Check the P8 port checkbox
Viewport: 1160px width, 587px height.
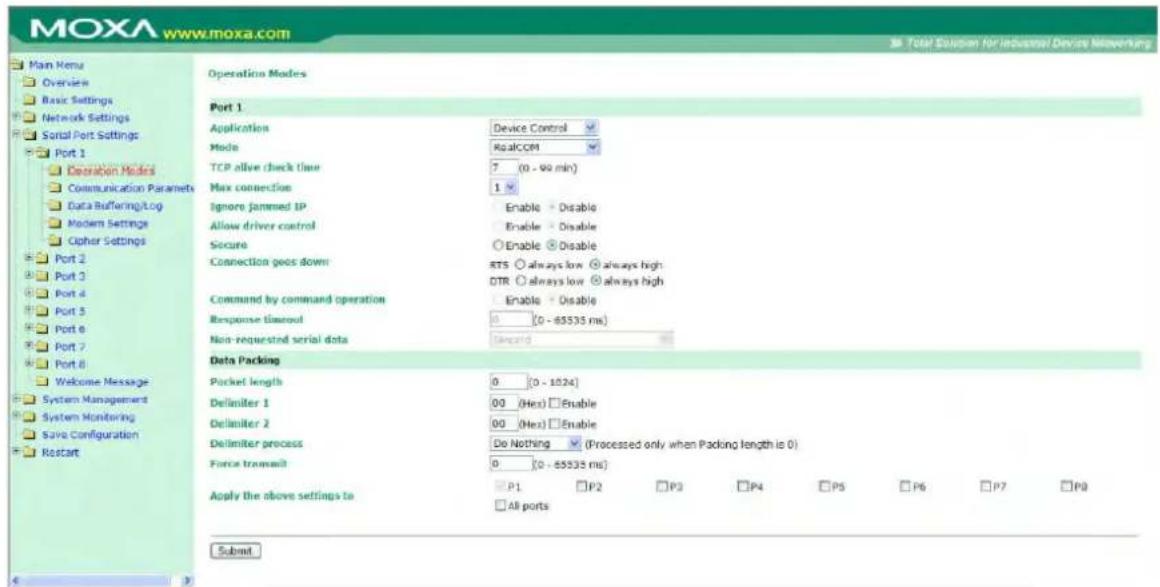(x=1066, y=486)
